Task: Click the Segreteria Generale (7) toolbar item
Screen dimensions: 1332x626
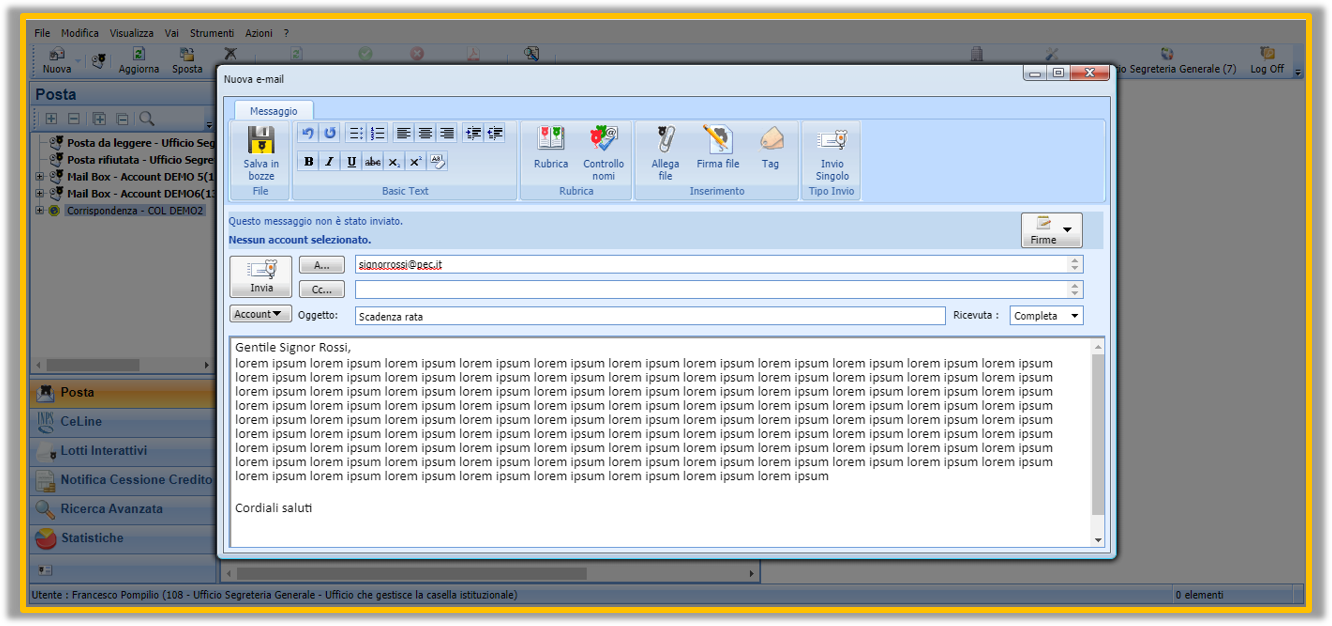Action: (x=1176, y=61)
